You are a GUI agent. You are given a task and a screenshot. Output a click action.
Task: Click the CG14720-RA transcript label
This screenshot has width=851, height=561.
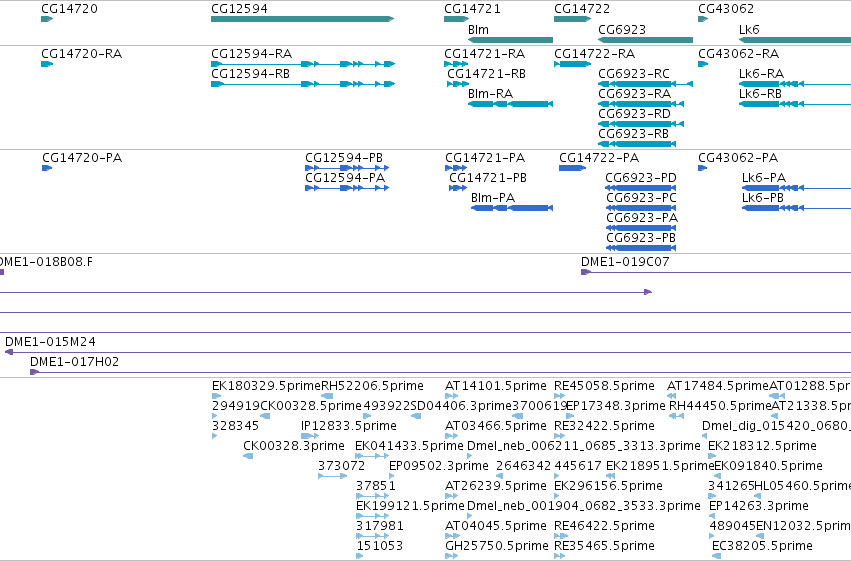[81, 54]
